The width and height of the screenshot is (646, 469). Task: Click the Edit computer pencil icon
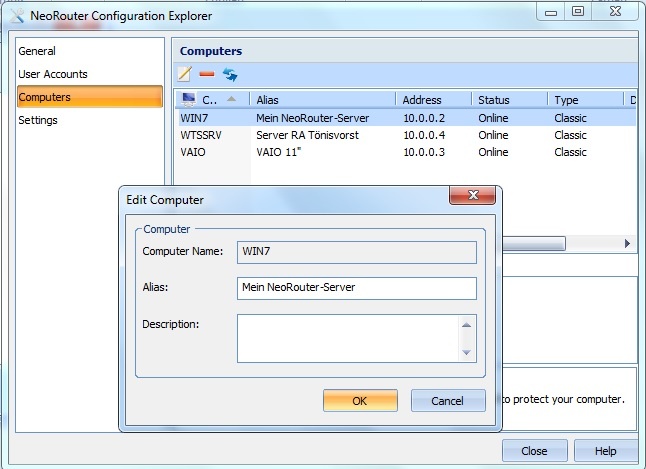[184, 74]
